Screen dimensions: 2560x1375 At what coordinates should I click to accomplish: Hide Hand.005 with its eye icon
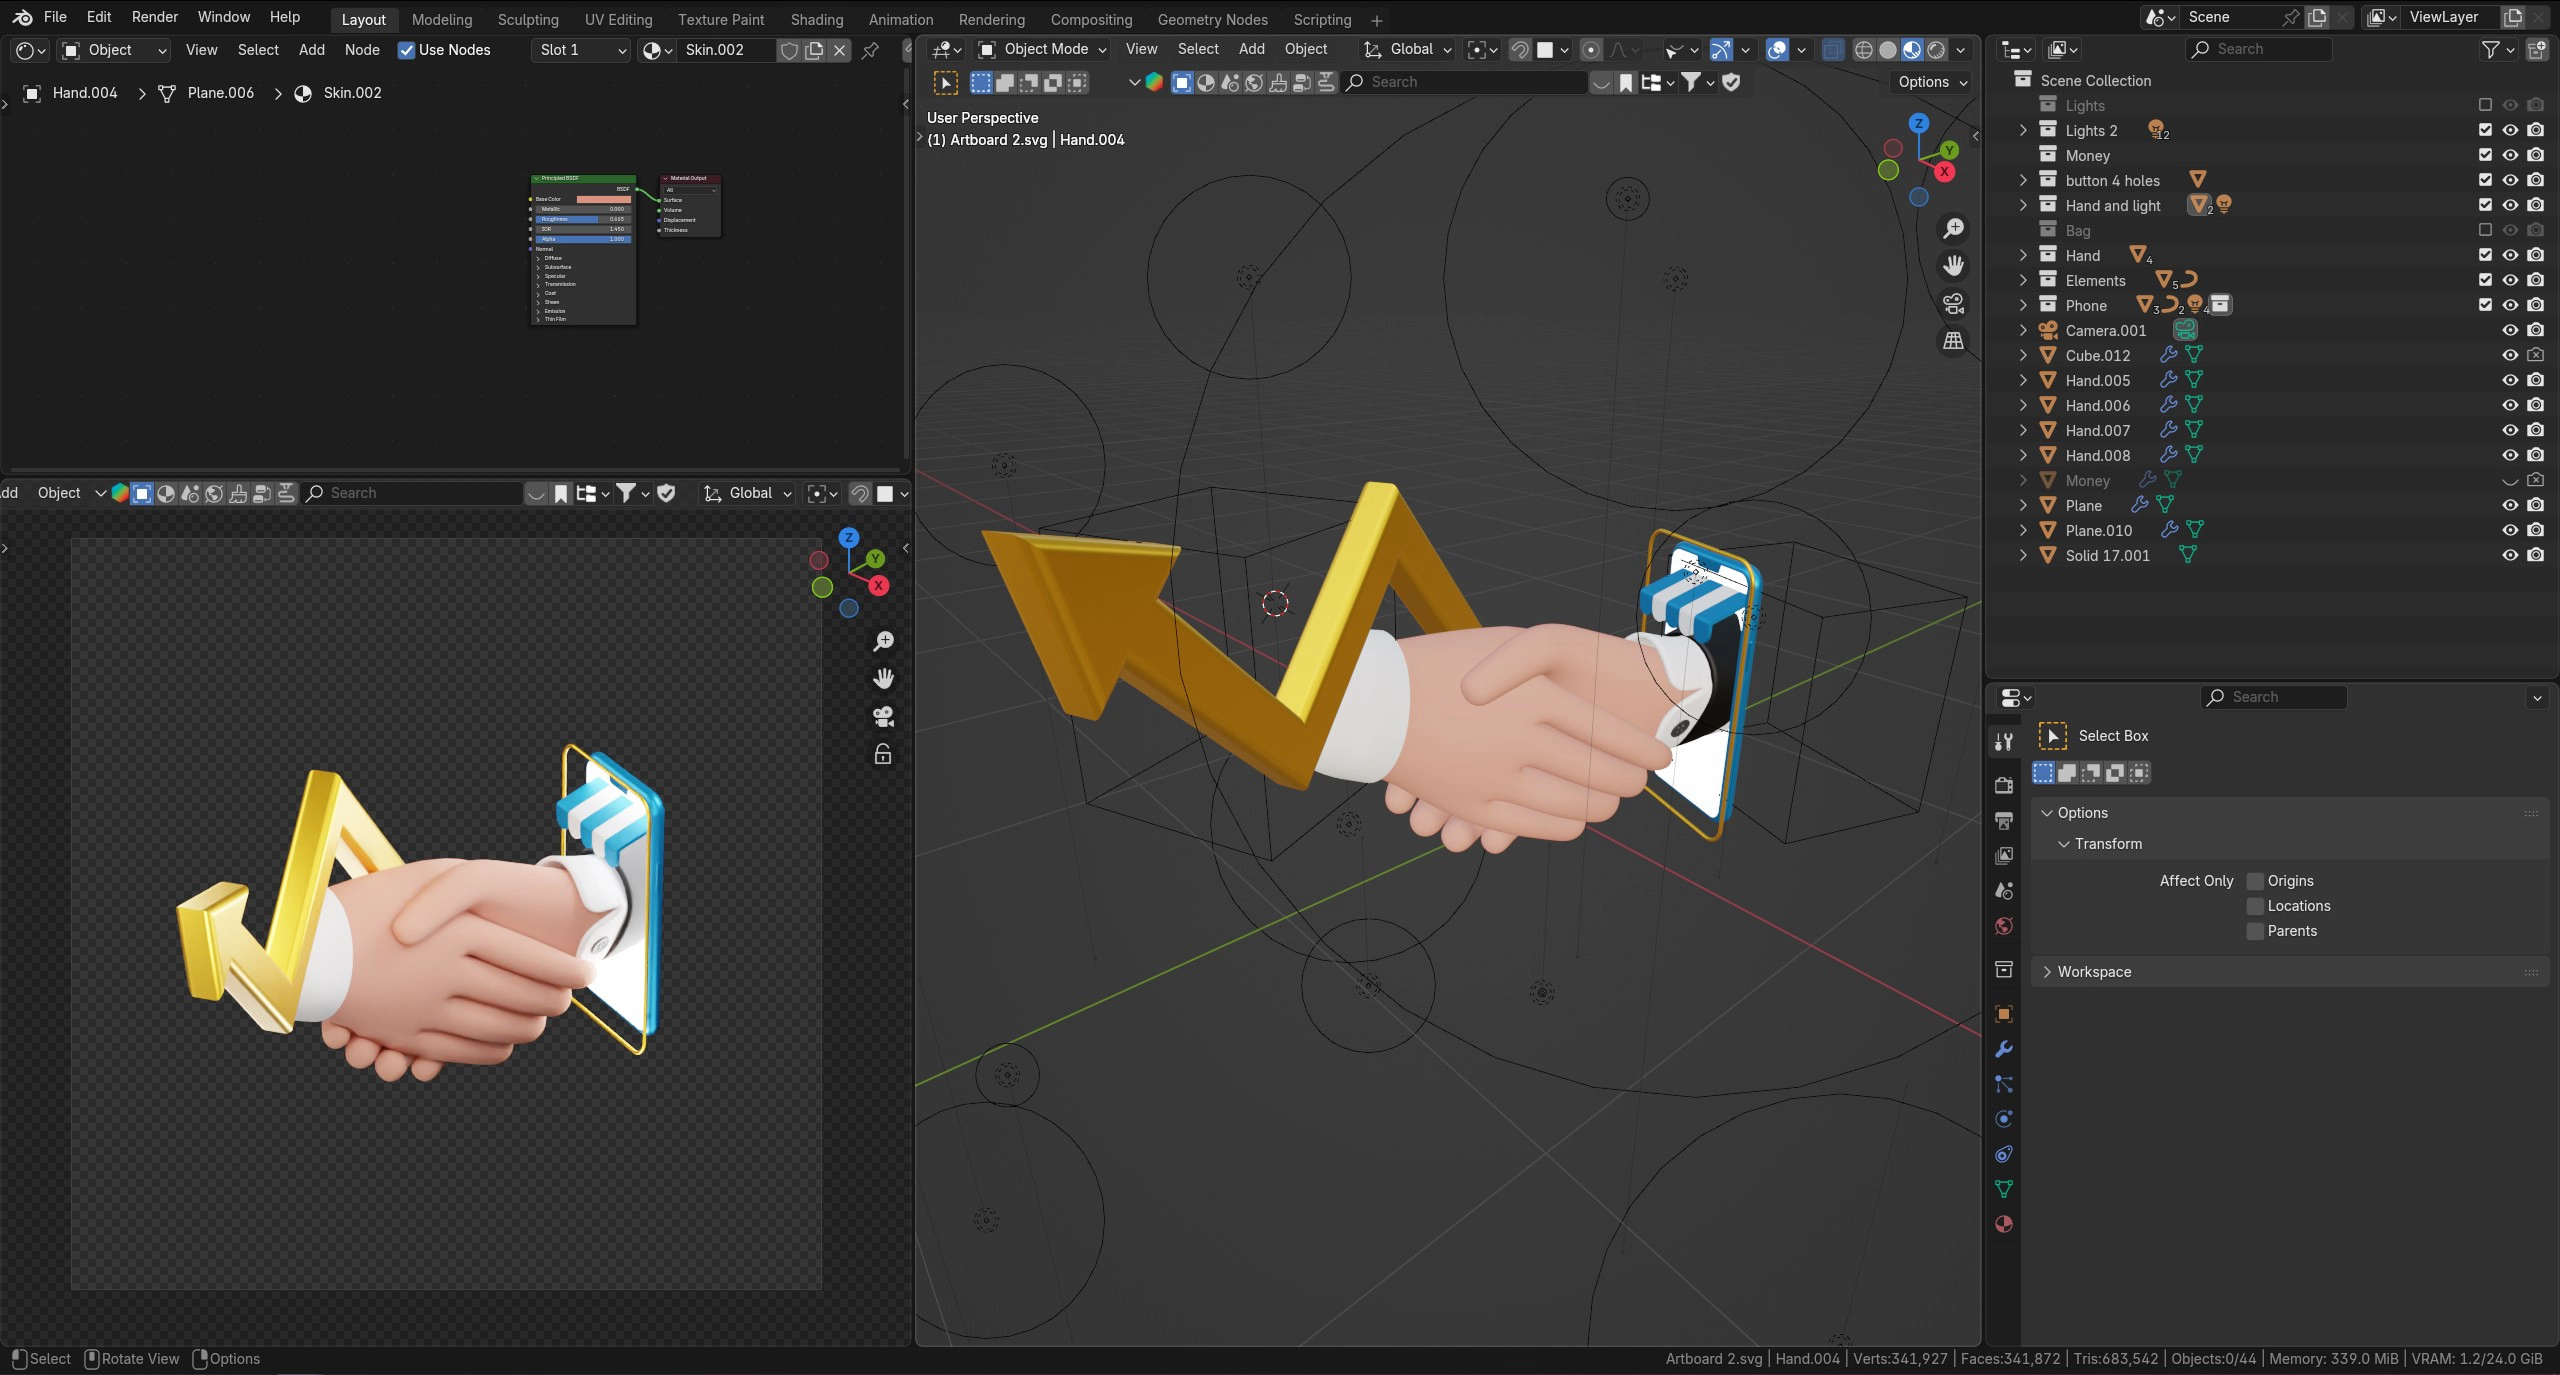[2510, 380]
